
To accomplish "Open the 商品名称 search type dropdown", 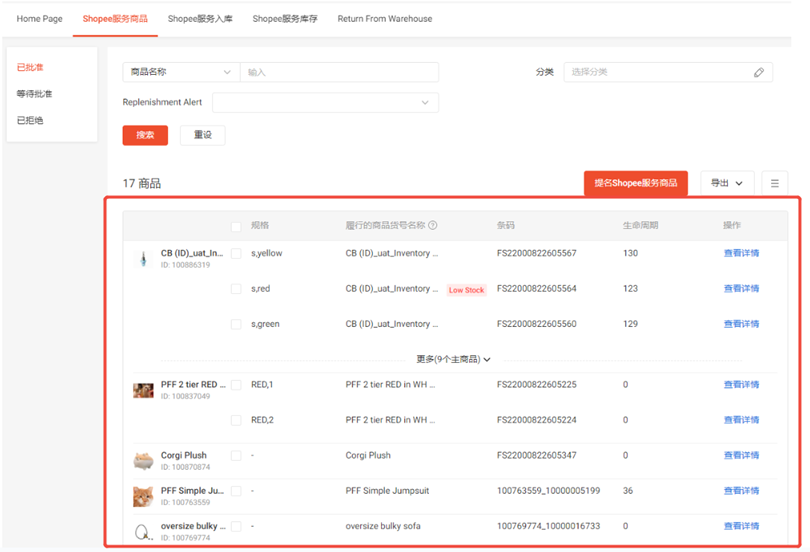I will coord(181,72).
